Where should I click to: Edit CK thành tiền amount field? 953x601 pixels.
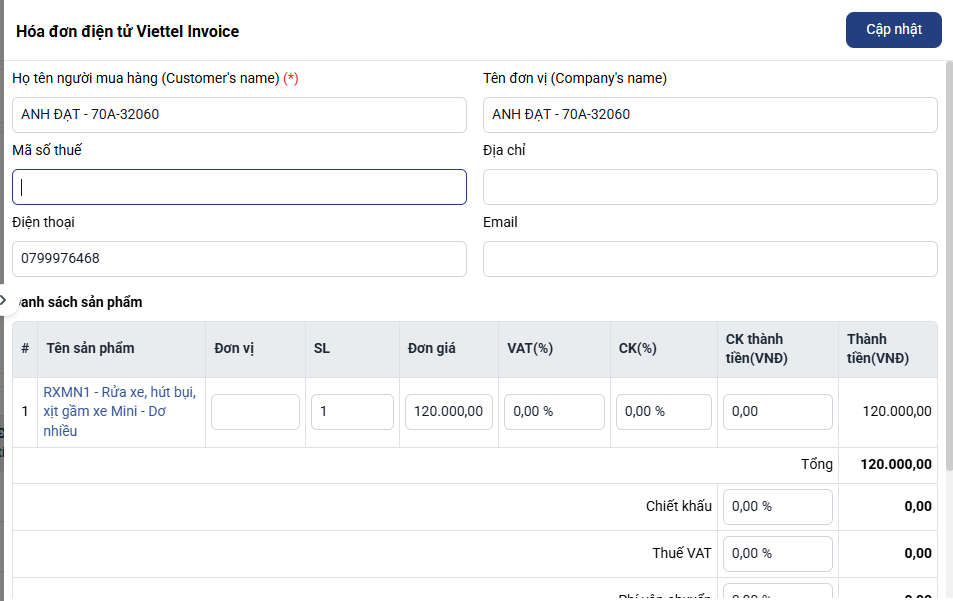(x=777, y=412)
